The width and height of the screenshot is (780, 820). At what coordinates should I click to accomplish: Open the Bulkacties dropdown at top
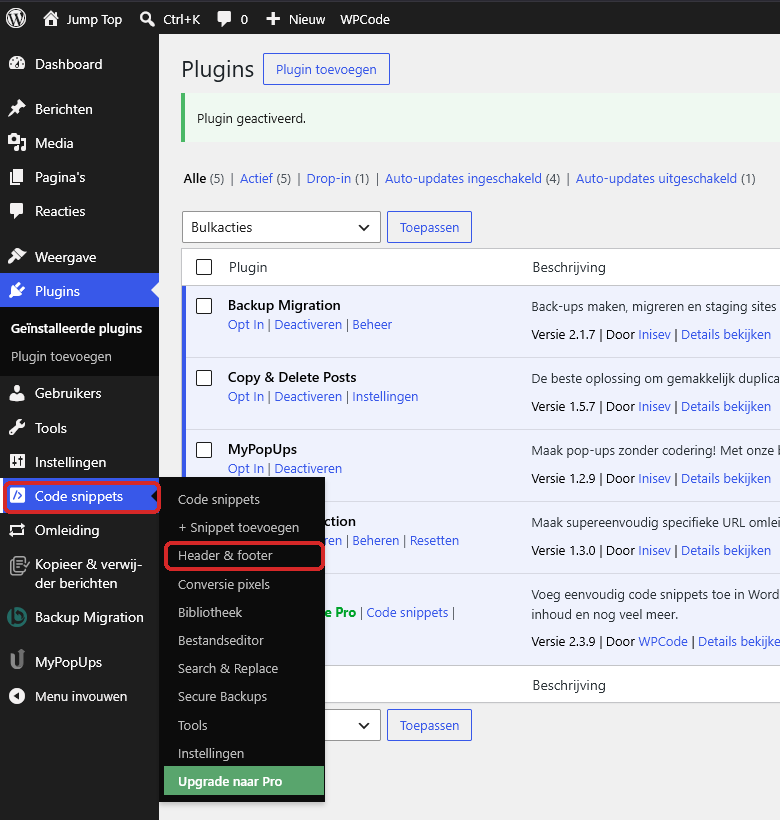pyautogui.click(x=281, y=227)
